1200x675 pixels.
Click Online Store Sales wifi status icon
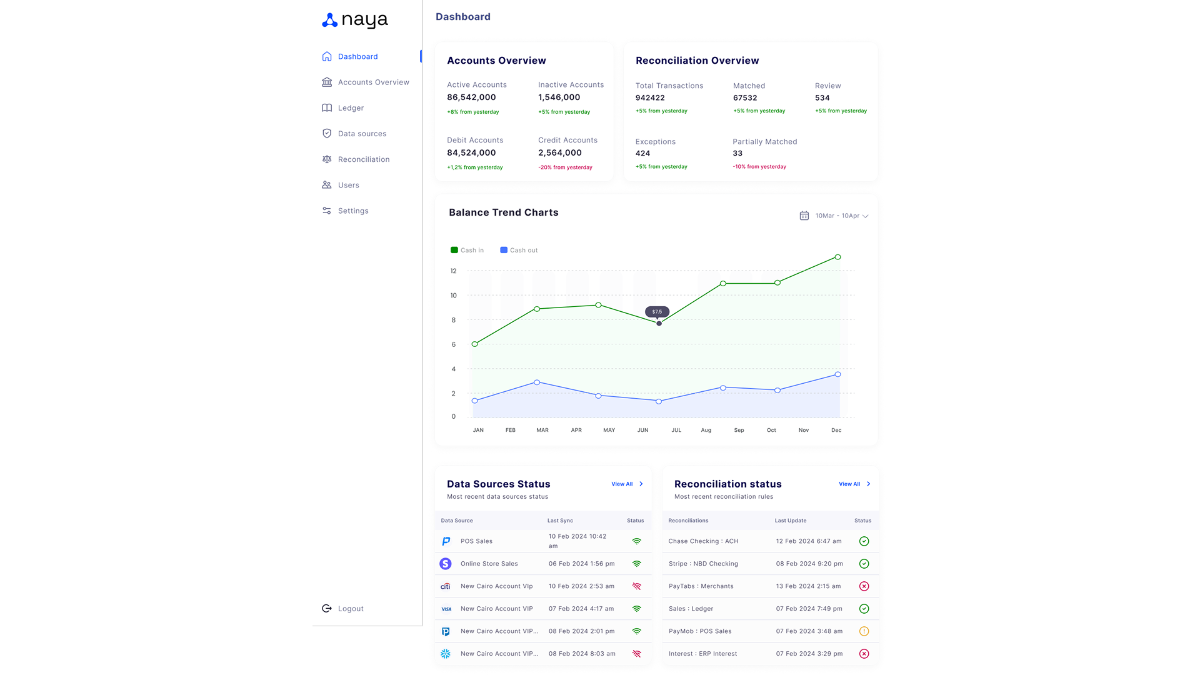point(636,563)
